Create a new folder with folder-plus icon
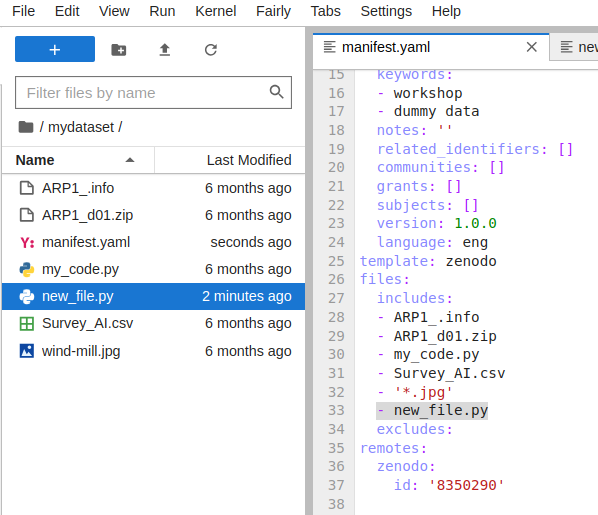Viewport: 598px width, 515px height. pos(119,50)
